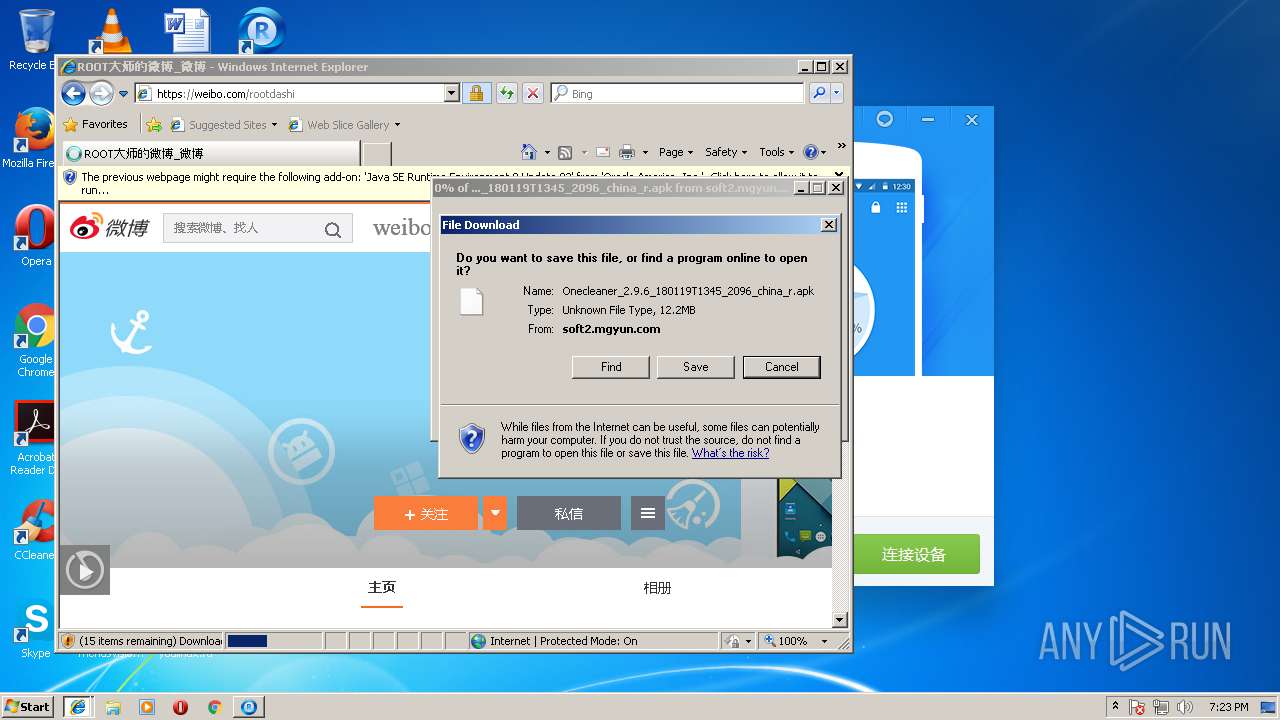Click the page scrollbar down arrow
The image size is (1280, 720).
point(840,620)
